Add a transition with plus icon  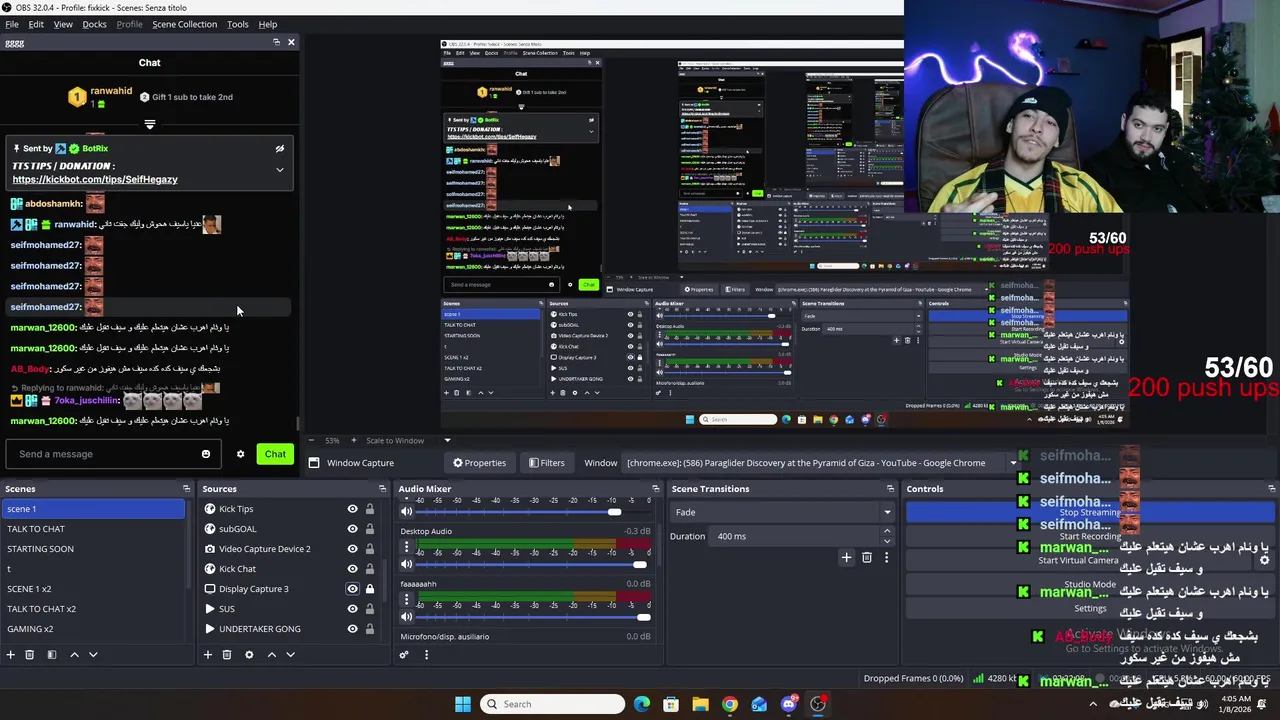pos(846,557)
